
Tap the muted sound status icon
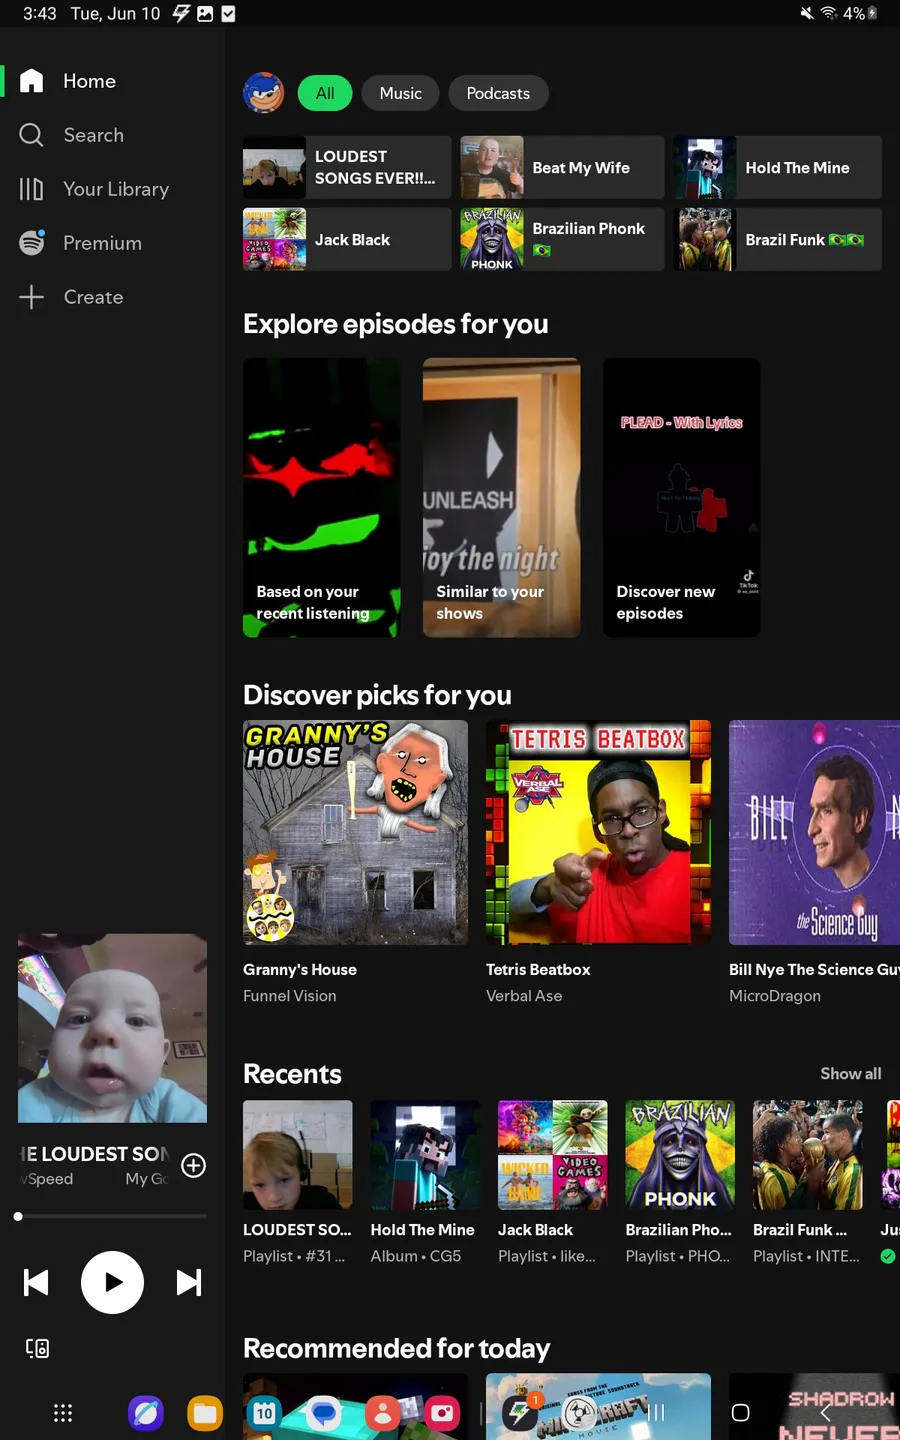pyautogui.click(x=807, y=13)
